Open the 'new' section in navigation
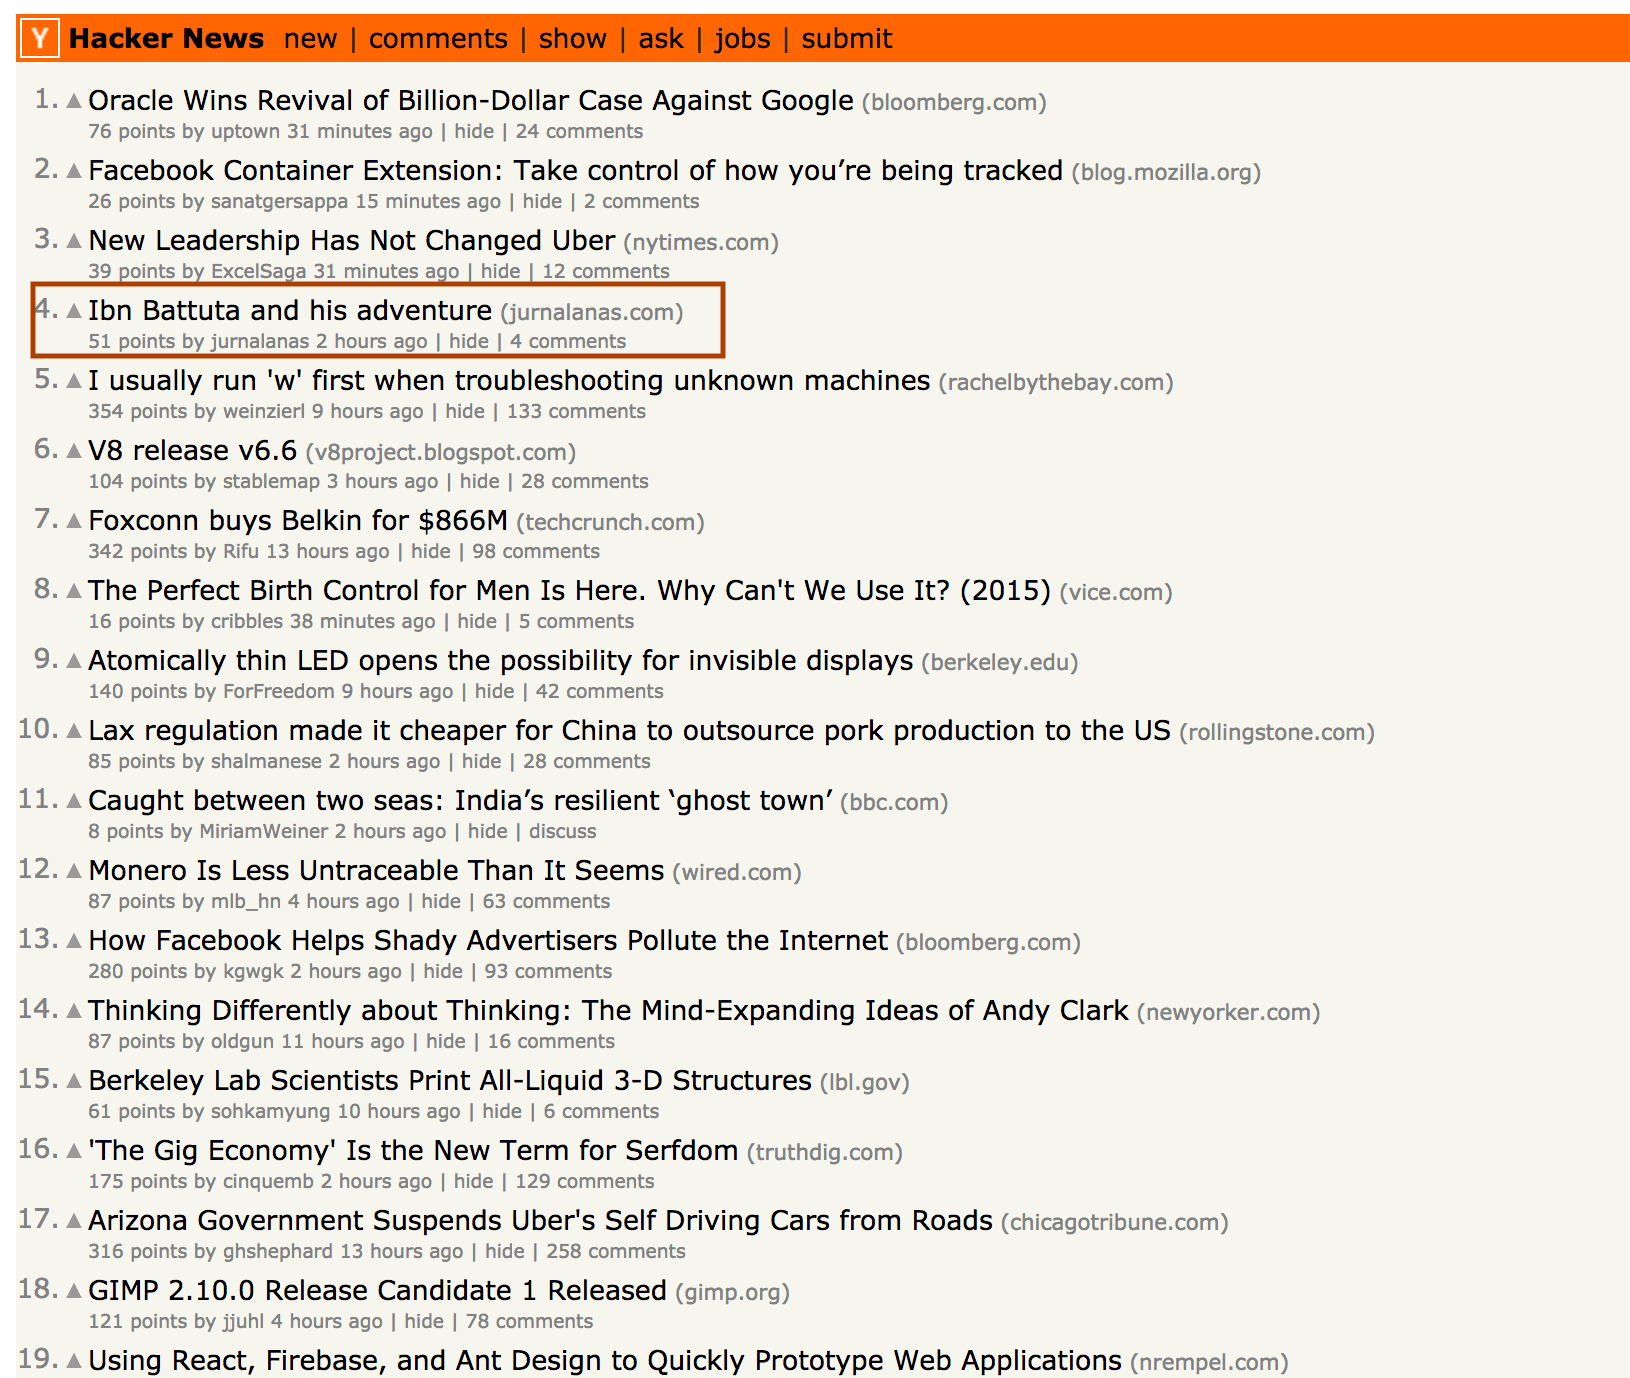Screen dimensions: 1630x1378 coord(310,39)
